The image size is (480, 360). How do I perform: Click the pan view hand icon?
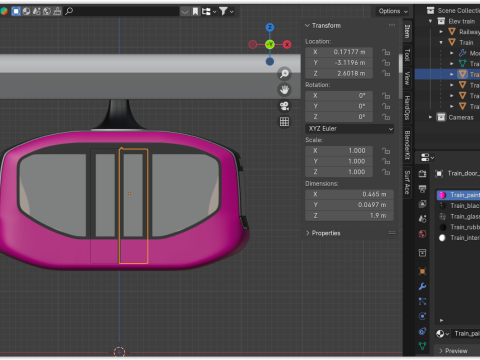284,90
